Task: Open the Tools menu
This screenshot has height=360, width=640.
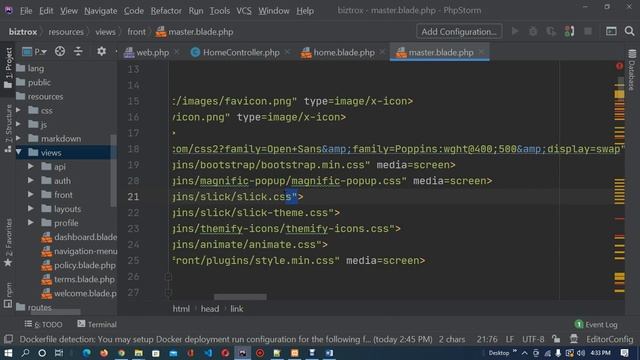Action: (x=220, y=11)
